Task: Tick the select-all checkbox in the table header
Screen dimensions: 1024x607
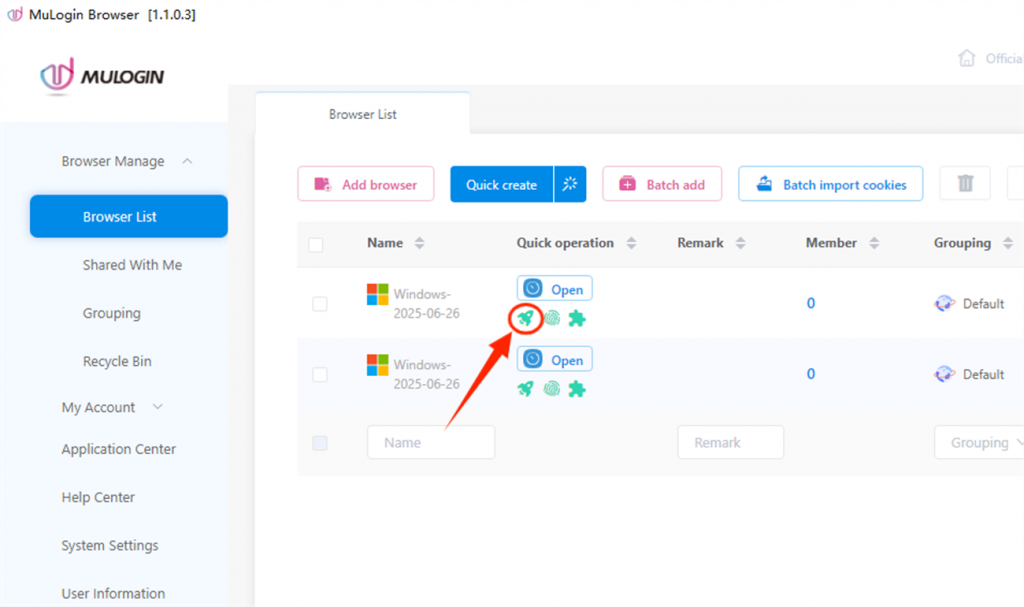Action: click(x=315, y=244)
